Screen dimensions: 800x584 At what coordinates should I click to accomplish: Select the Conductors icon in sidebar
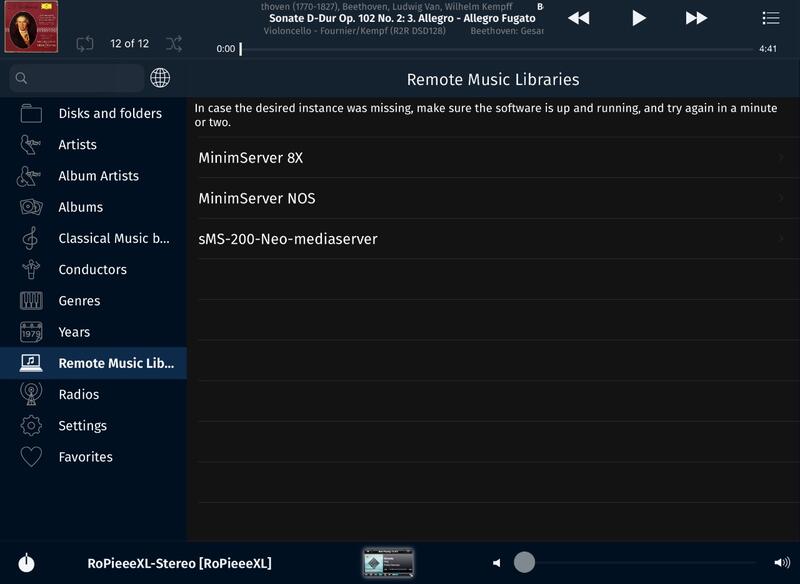tap(31, 269)
